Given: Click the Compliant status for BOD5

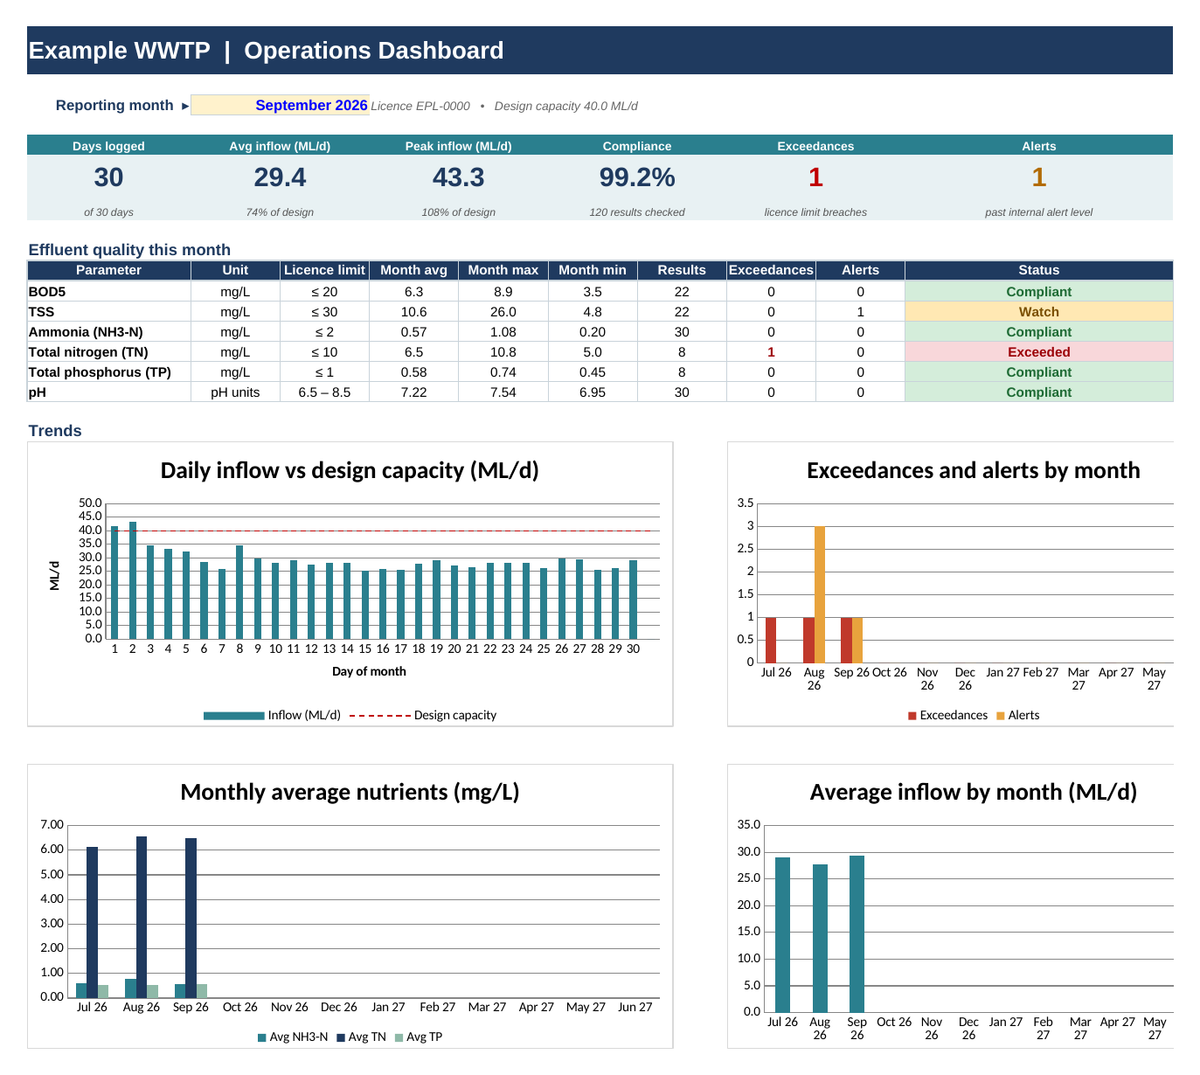Looking at the screenshot, I should 1039,292.
